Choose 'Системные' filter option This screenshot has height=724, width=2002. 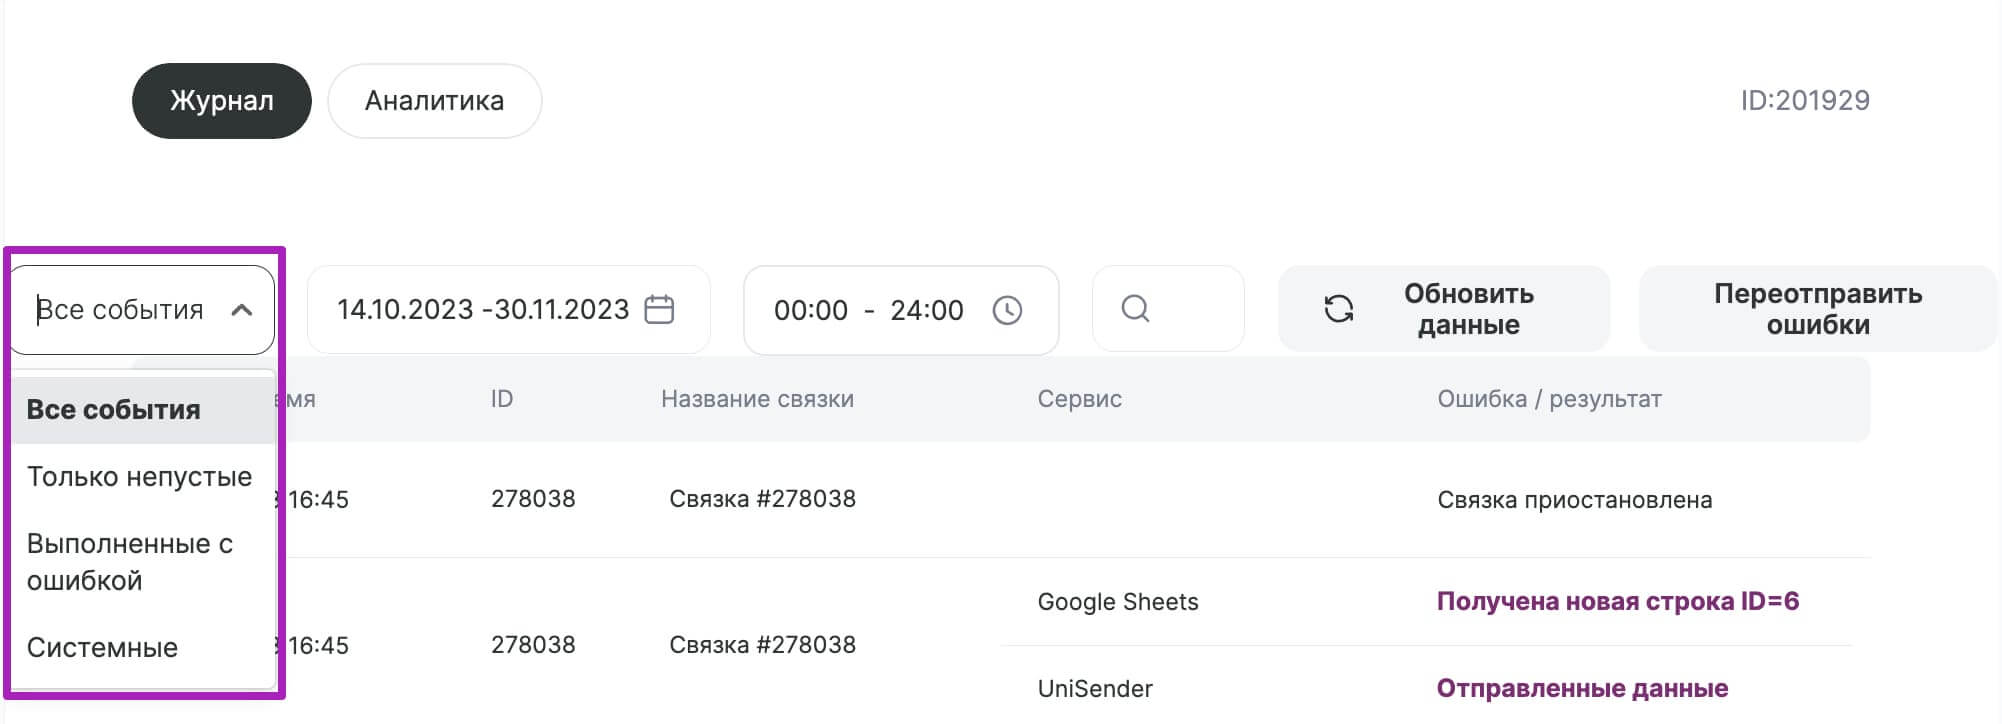(x=144, y=648)
